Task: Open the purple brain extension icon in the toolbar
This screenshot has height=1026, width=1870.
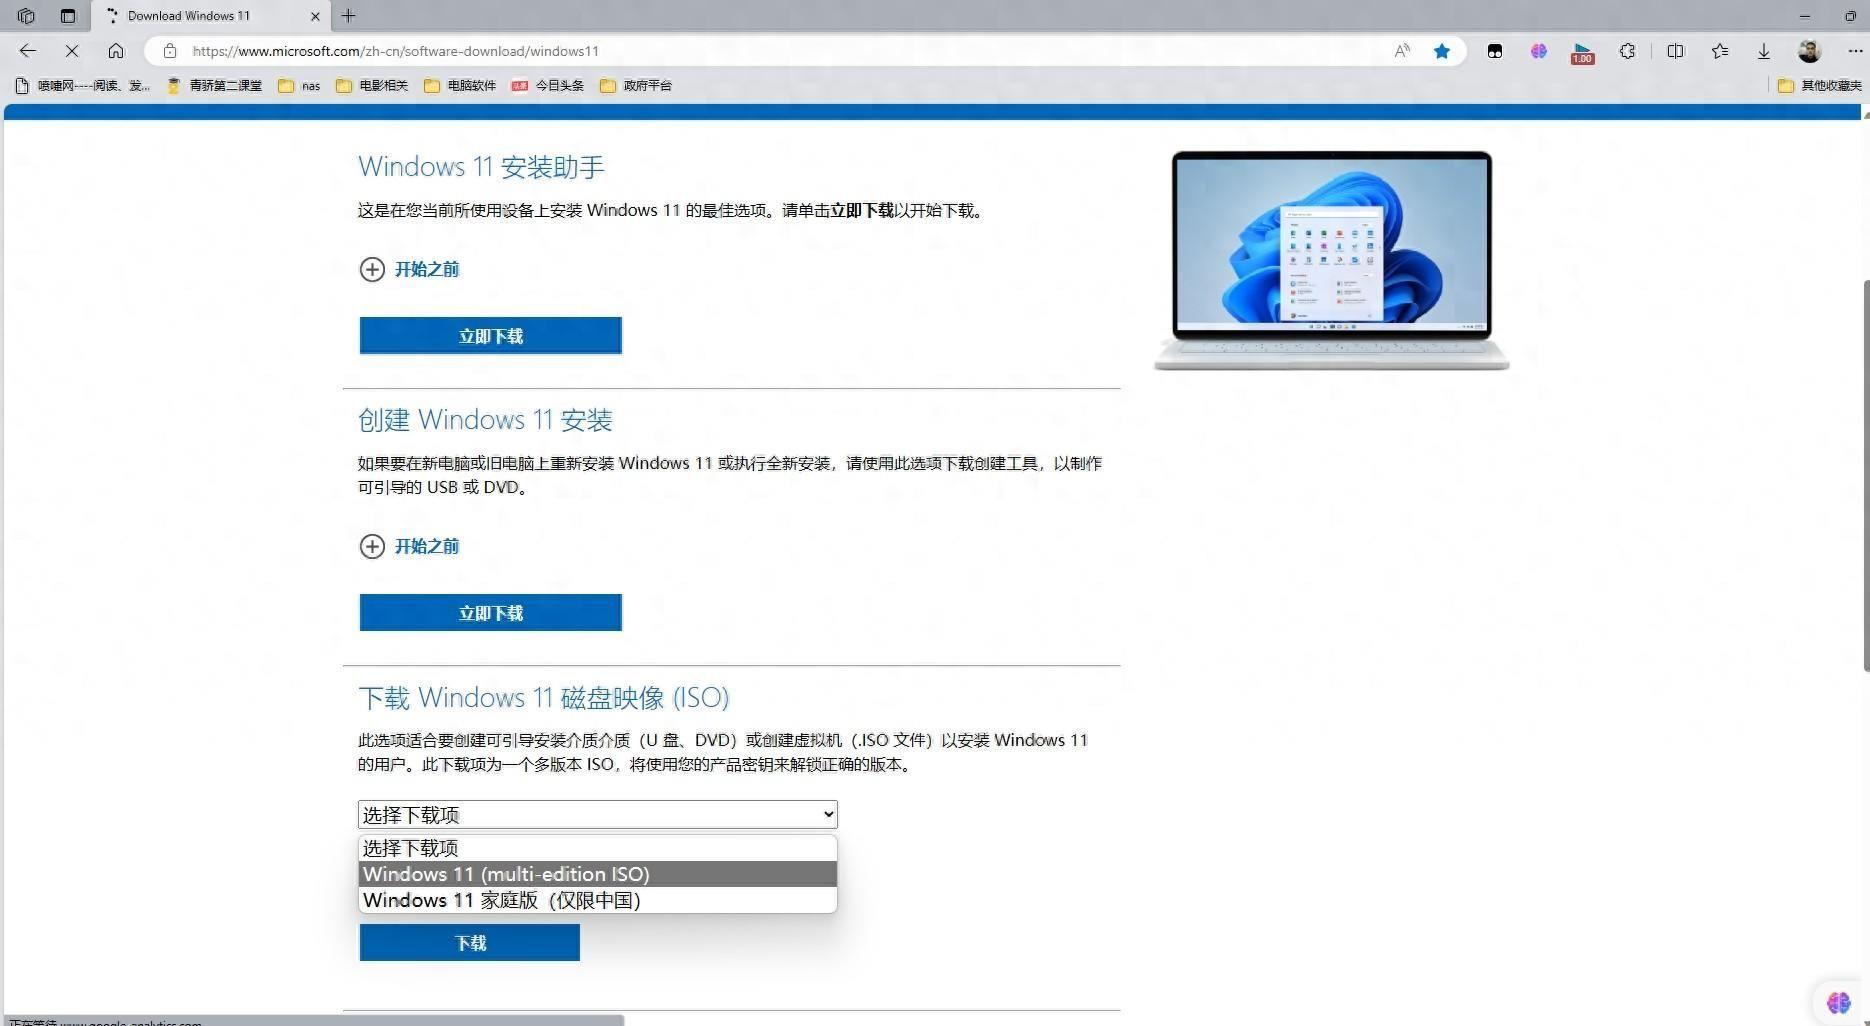Action: tap(1539, 51)
